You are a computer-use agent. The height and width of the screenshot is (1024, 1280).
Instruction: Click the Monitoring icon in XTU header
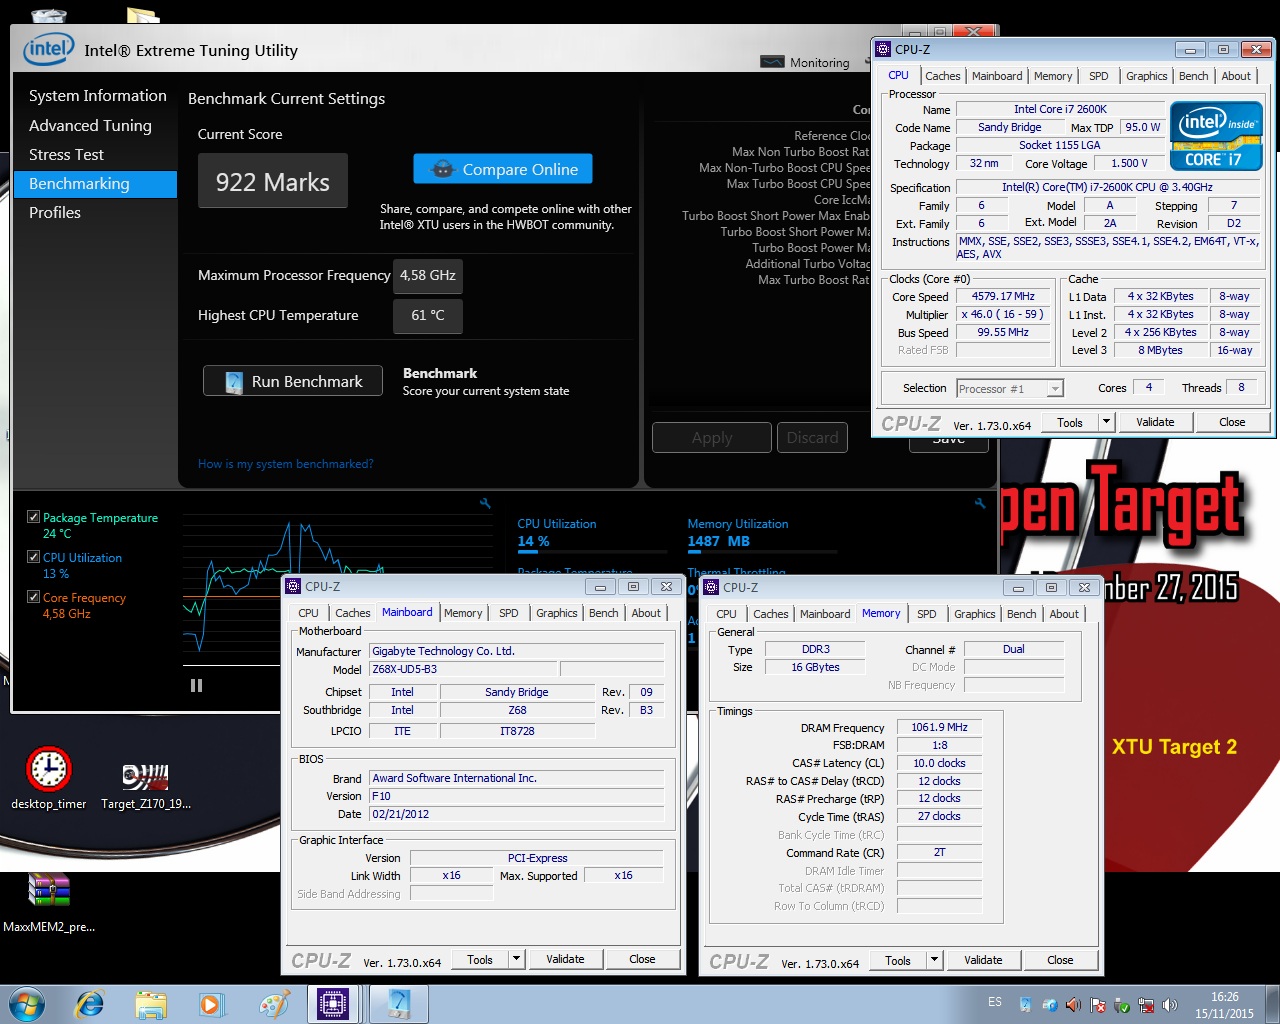[x=772, y=62]
